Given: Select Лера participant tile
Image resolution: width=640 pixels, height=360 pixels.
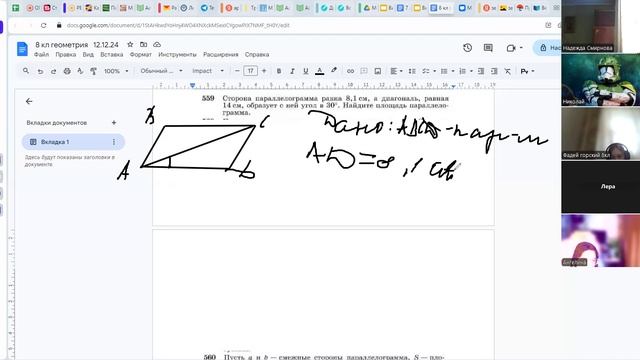Looking at the screenshot, I should 600,187.
